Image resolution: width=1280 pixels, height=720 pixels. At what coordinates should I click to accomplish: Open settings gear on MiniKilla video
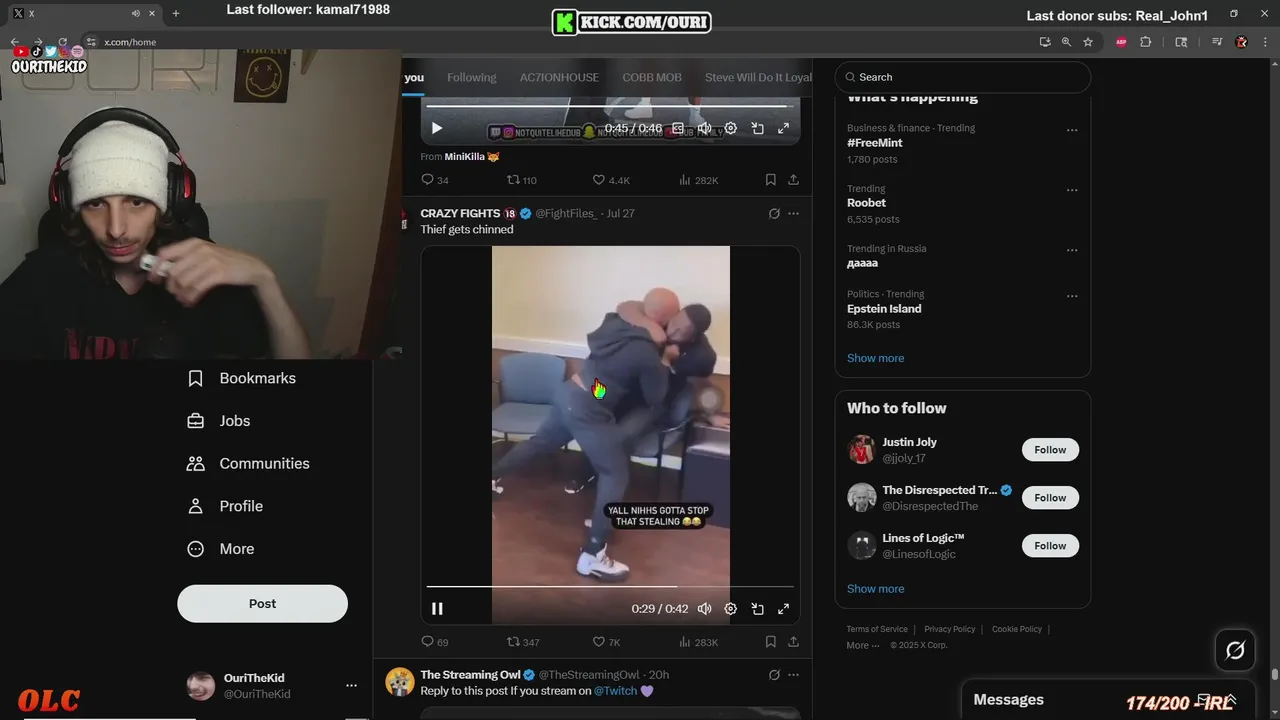coord(731,128)
